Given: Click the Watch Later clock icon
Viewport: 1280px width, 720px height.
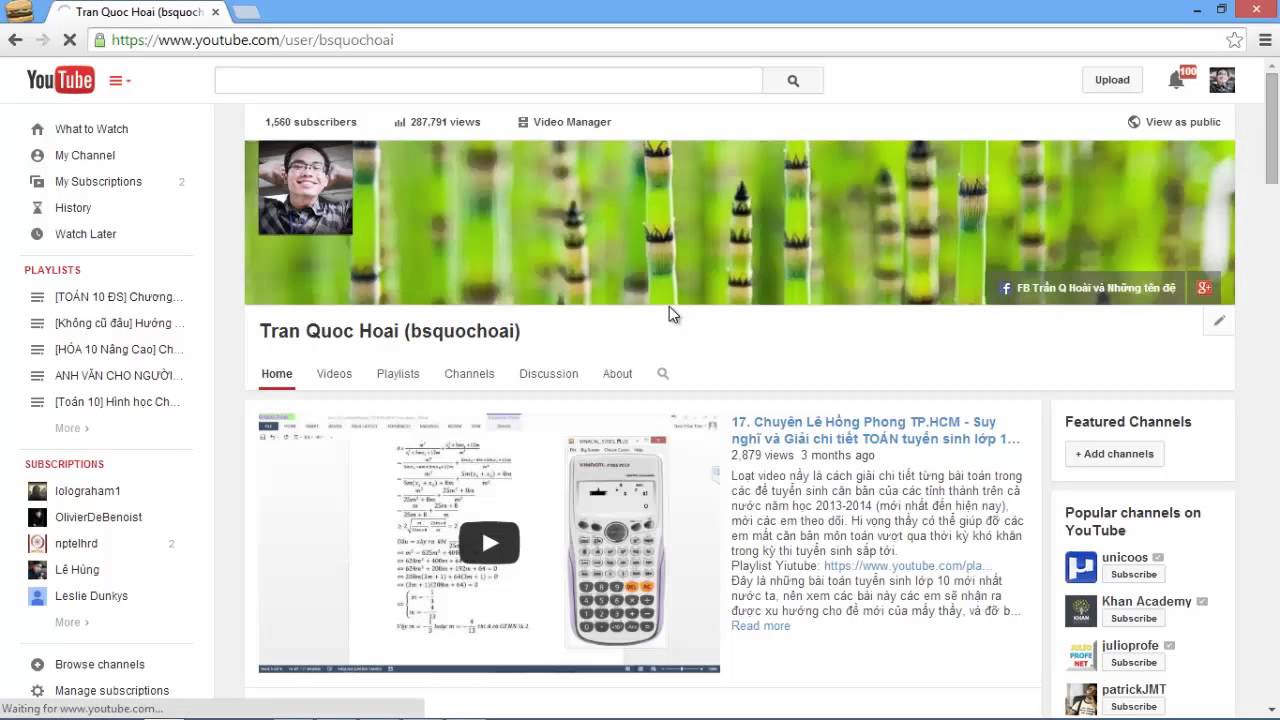Looking at the screenshot, I should click(37, 233).
